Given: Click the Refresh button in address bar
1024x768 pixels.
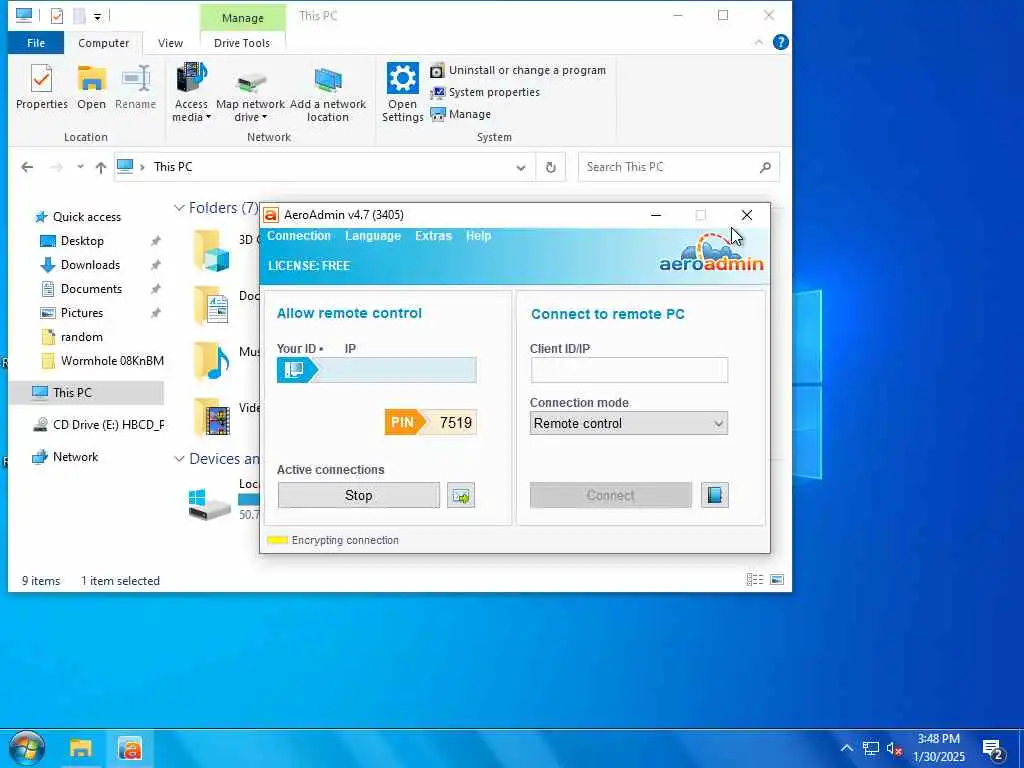Looking at the screenshot, I should point(551,167).
